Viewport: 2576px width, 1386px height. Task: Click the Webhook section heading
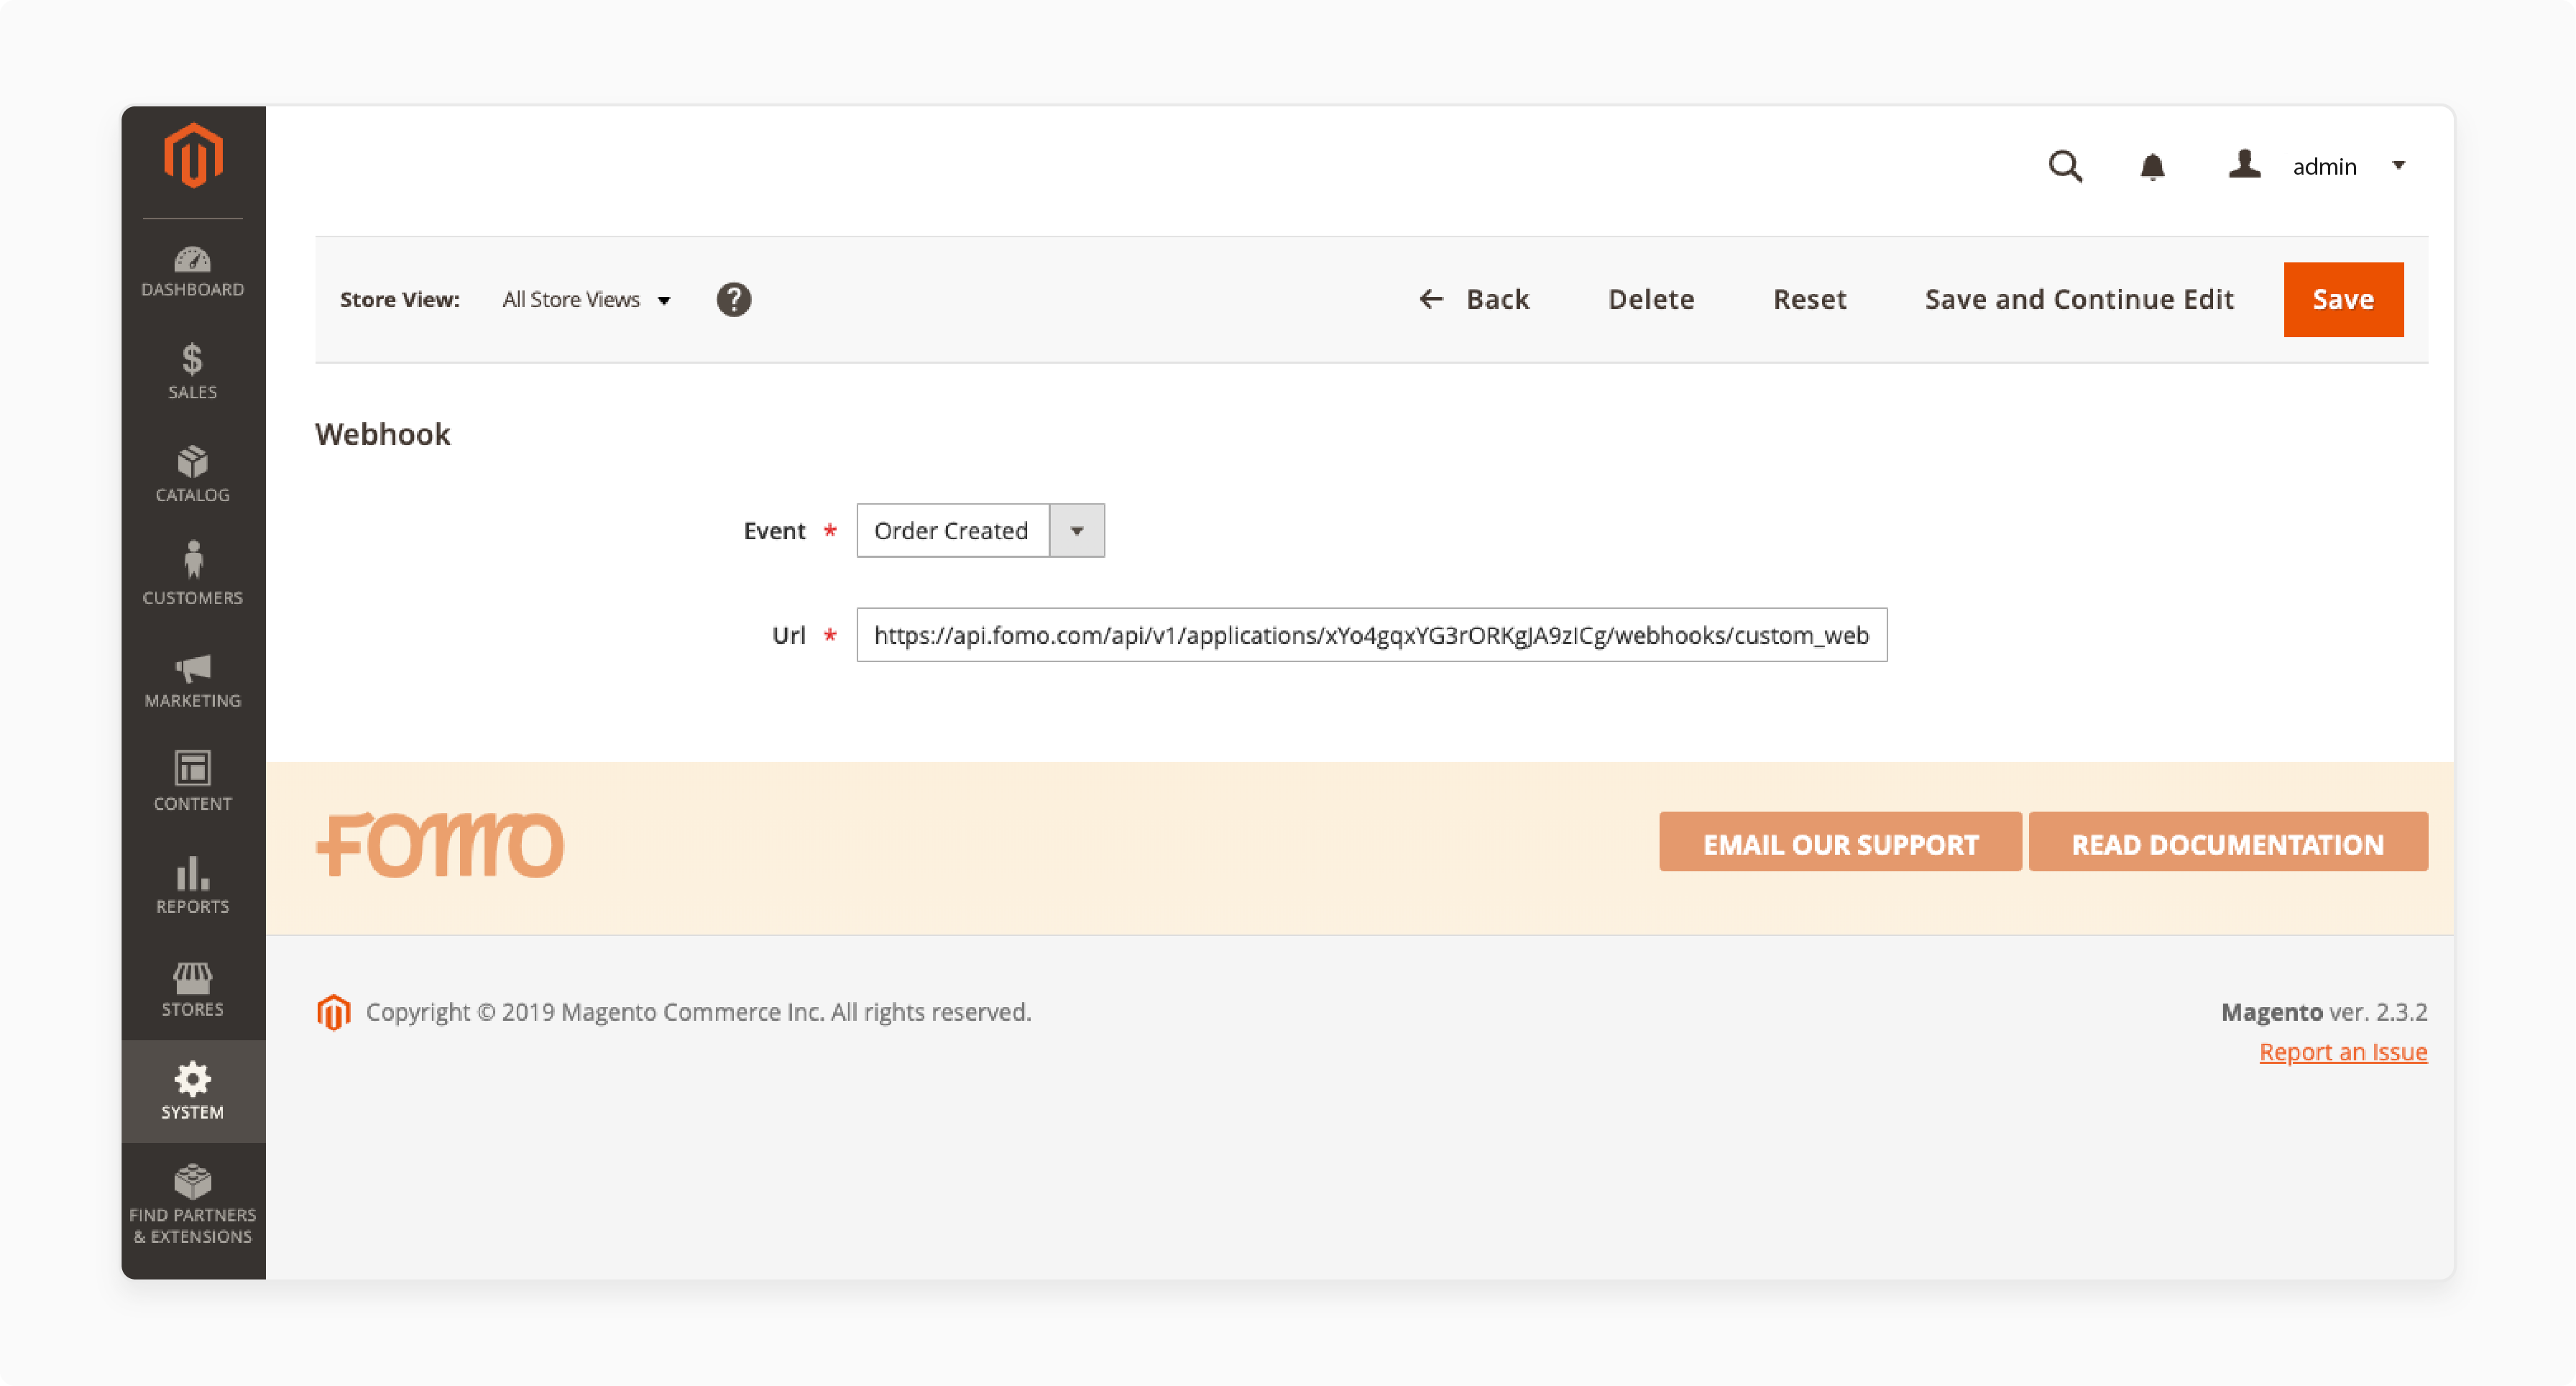tap(382, 434)
